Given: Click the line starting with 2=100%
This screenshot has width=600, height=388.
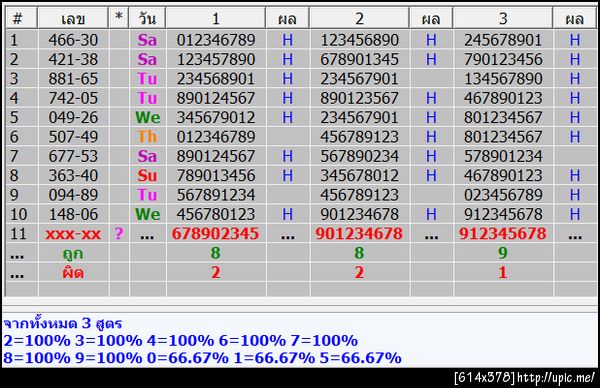Looking at the screenshot, I should pyautogui.click(x=181, y=341).
